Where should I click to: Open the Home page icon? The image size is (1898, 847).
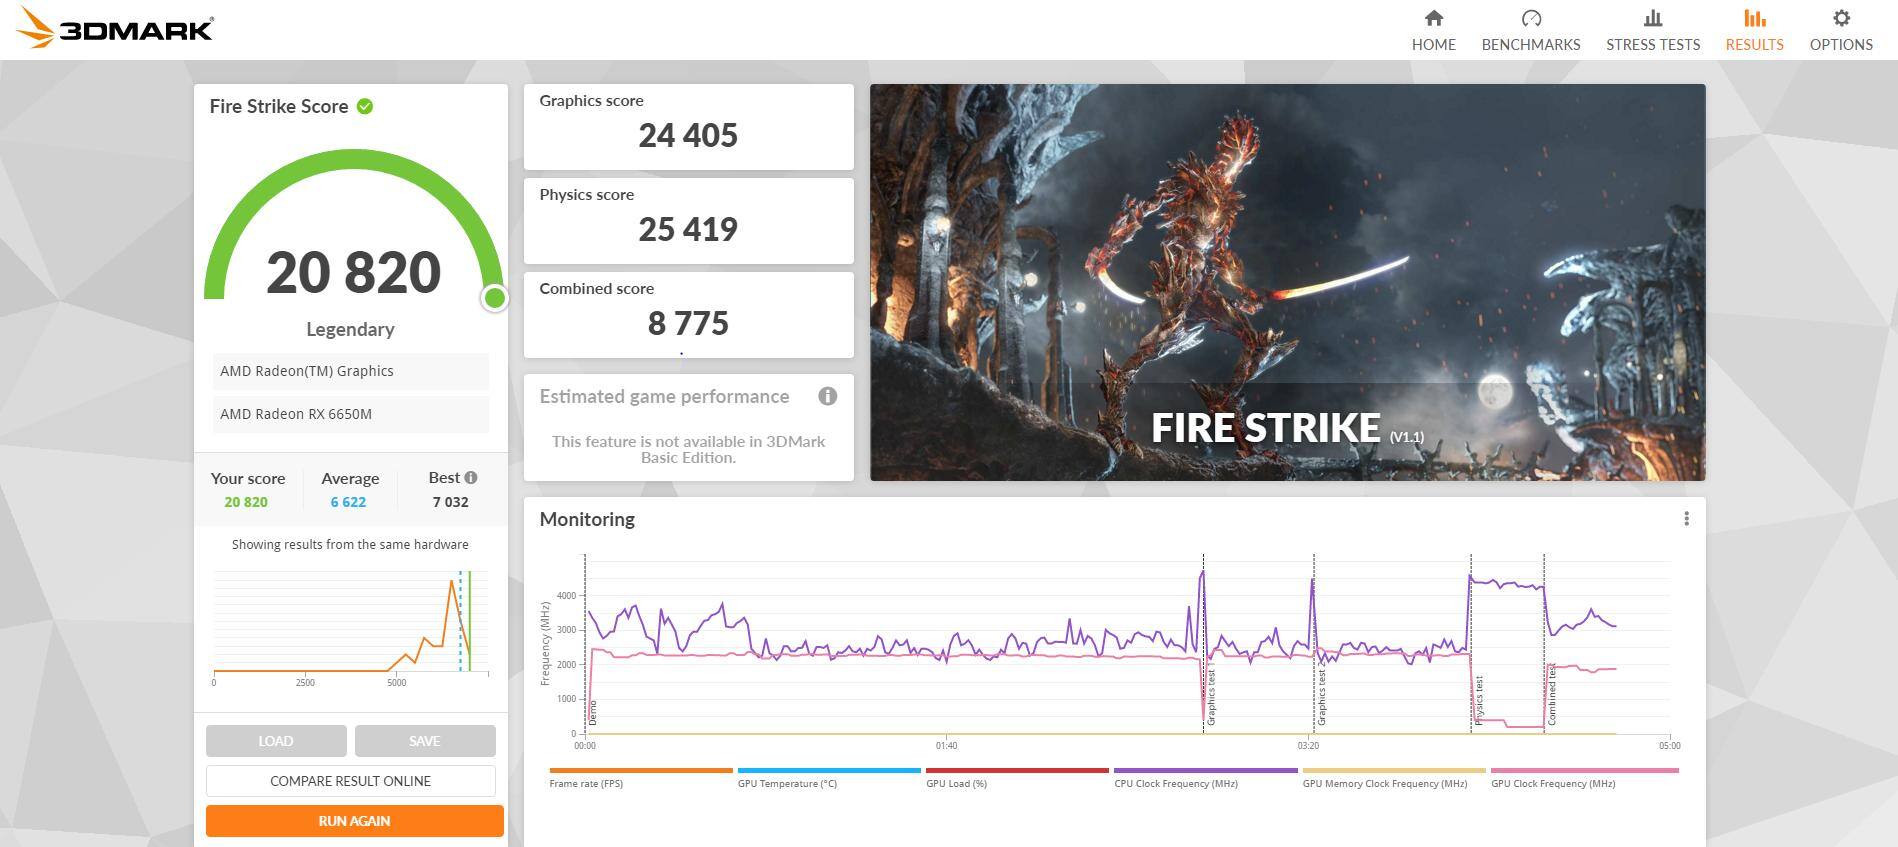tap(1433, 19)
